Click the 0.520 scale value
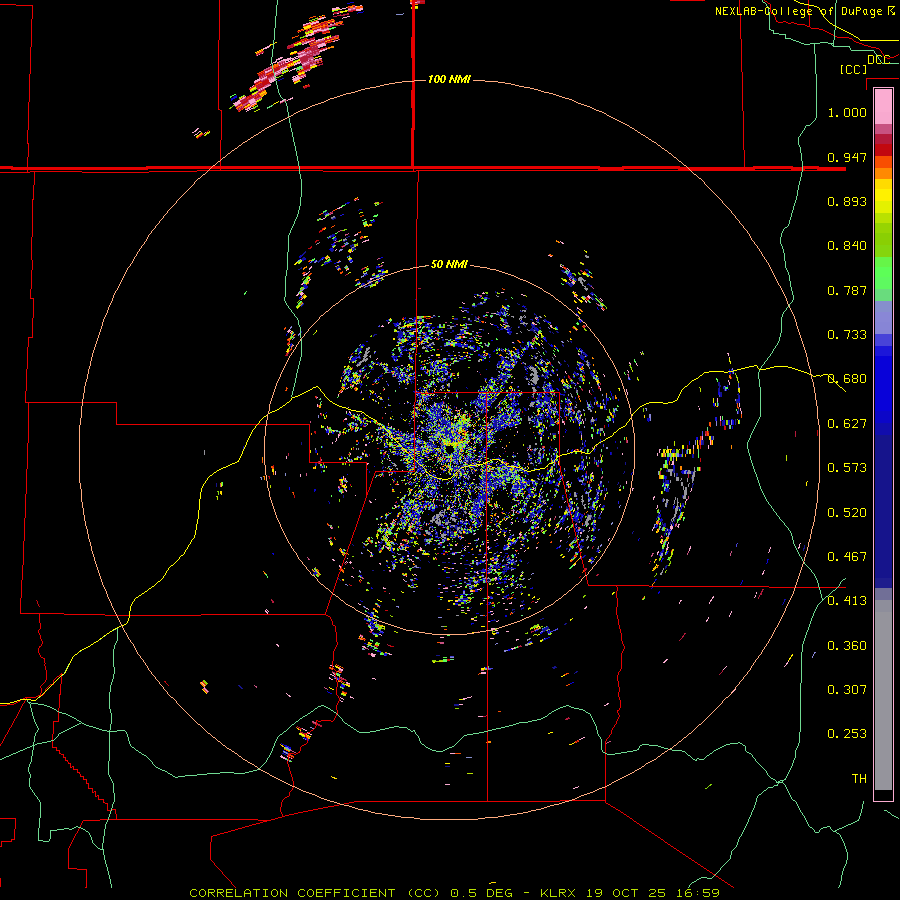 pos(847,513)
